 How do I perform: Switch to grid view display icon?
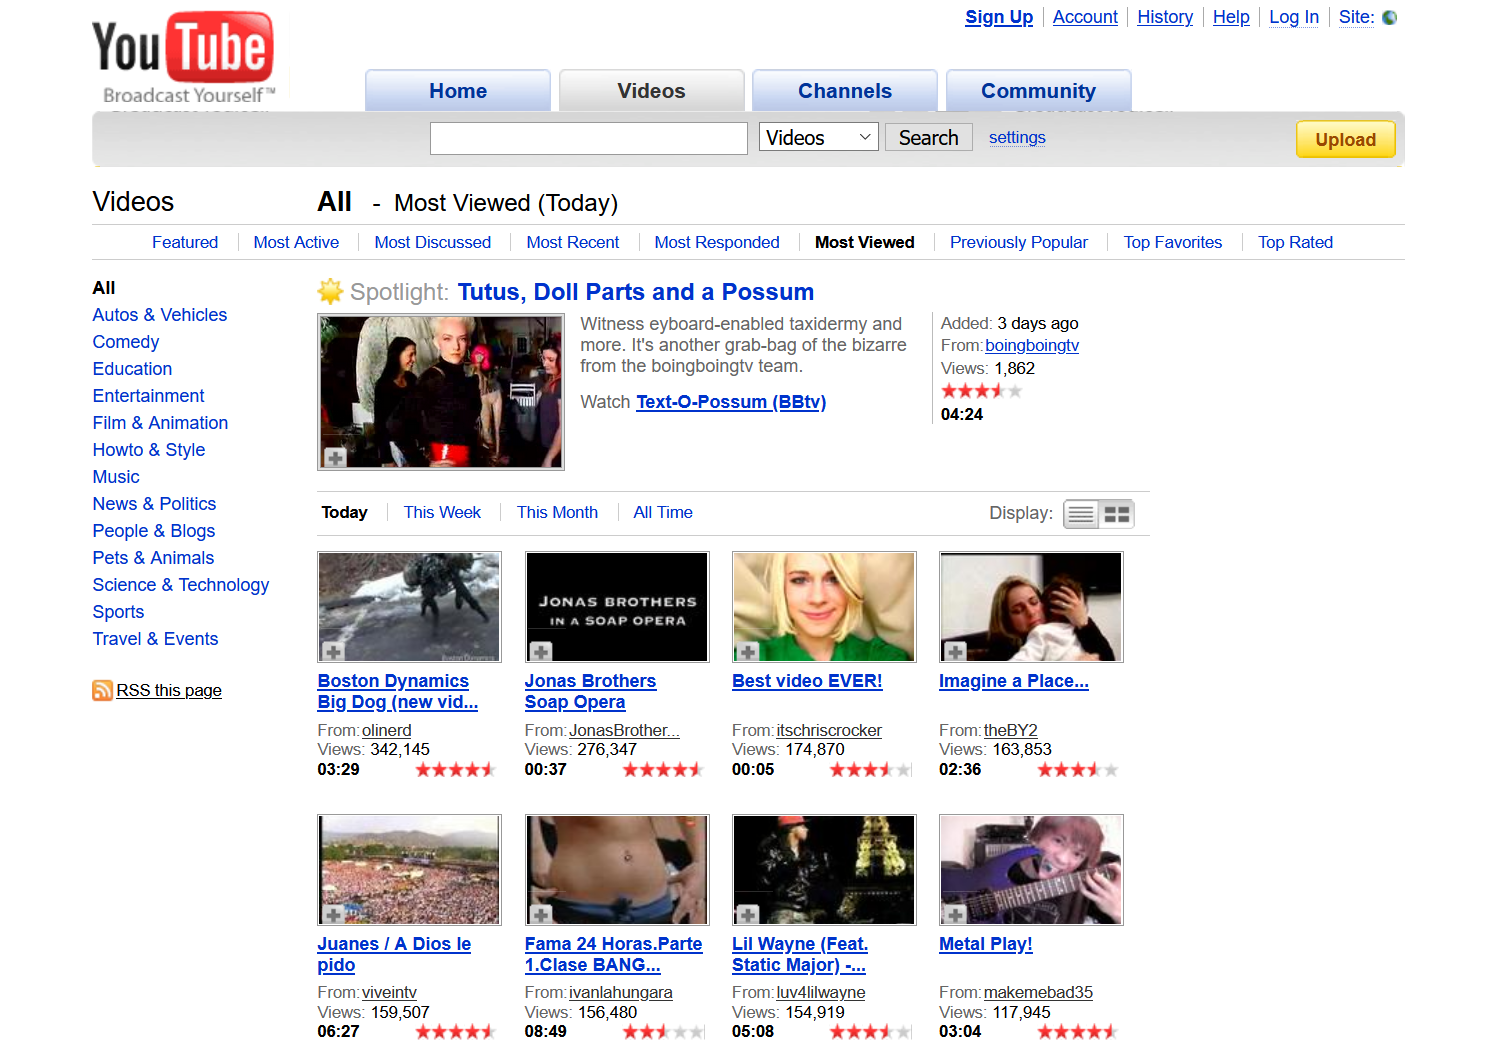tap(1117, 514)
